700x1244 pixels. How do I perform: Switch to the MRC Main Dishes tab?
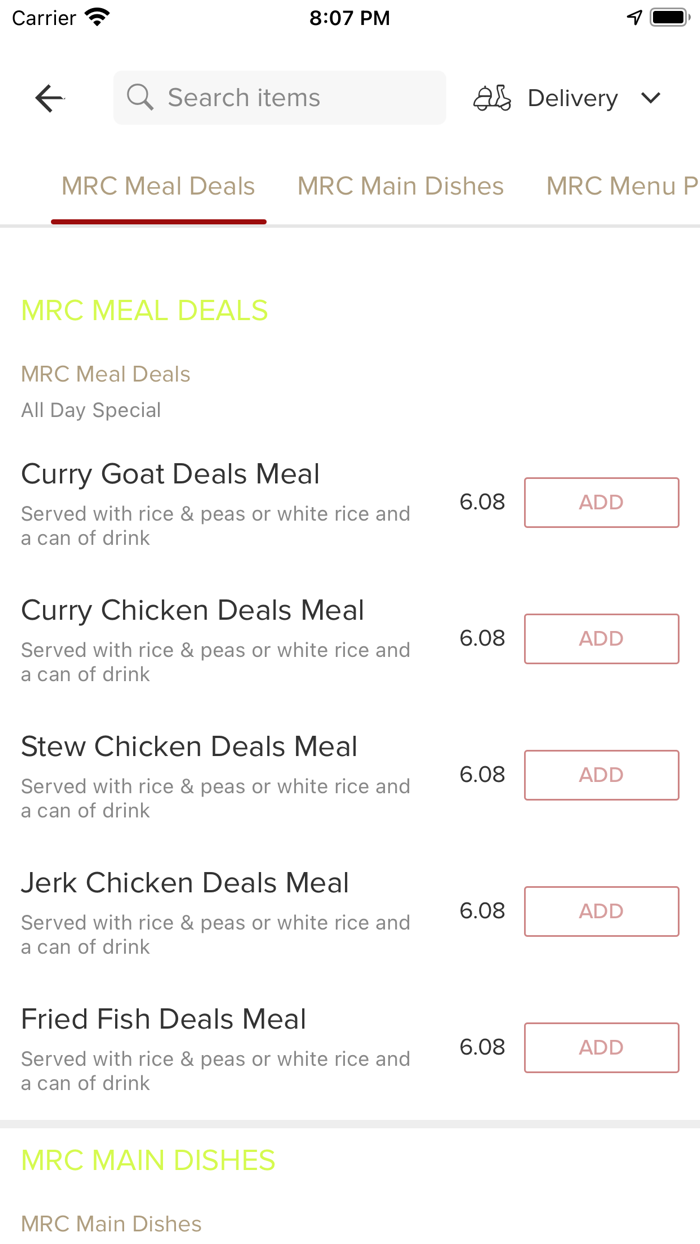point(400,186)
